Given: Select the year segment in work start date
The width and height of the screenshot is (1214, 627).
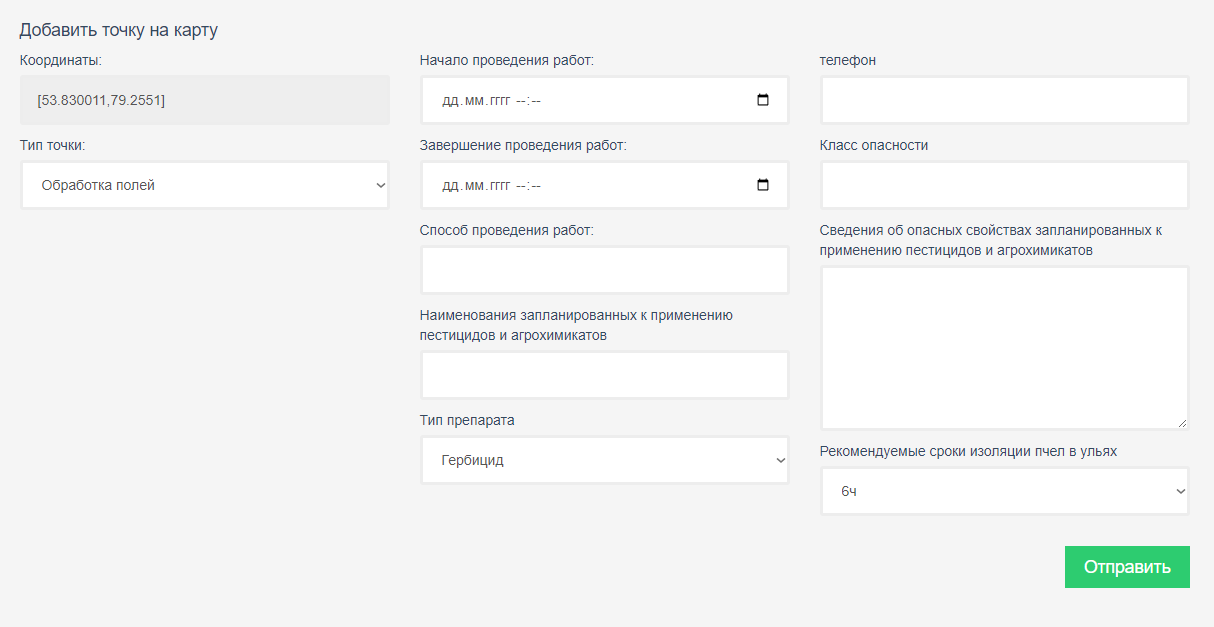Looking at the screenshot, I should coord(499,101).
